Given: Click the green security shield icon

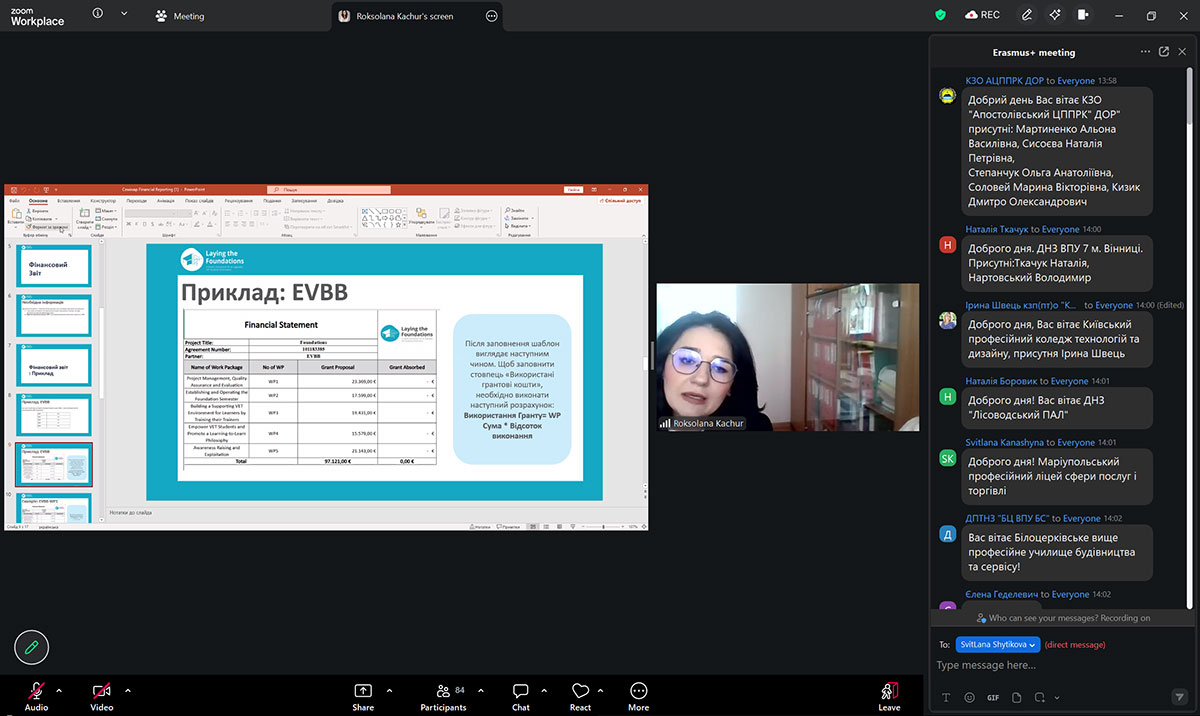Looking at the screenshot, I should 940,15.
